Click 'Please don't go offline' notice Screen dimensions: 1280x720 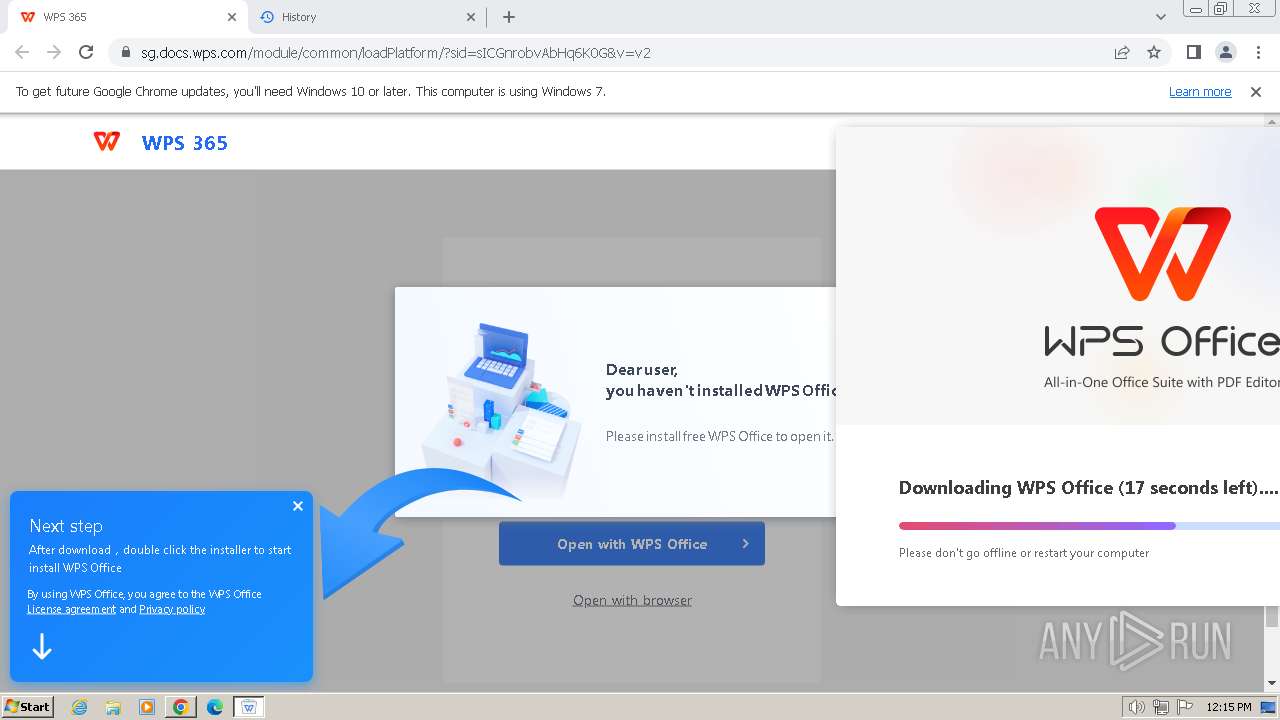[x=1024, y=553]
